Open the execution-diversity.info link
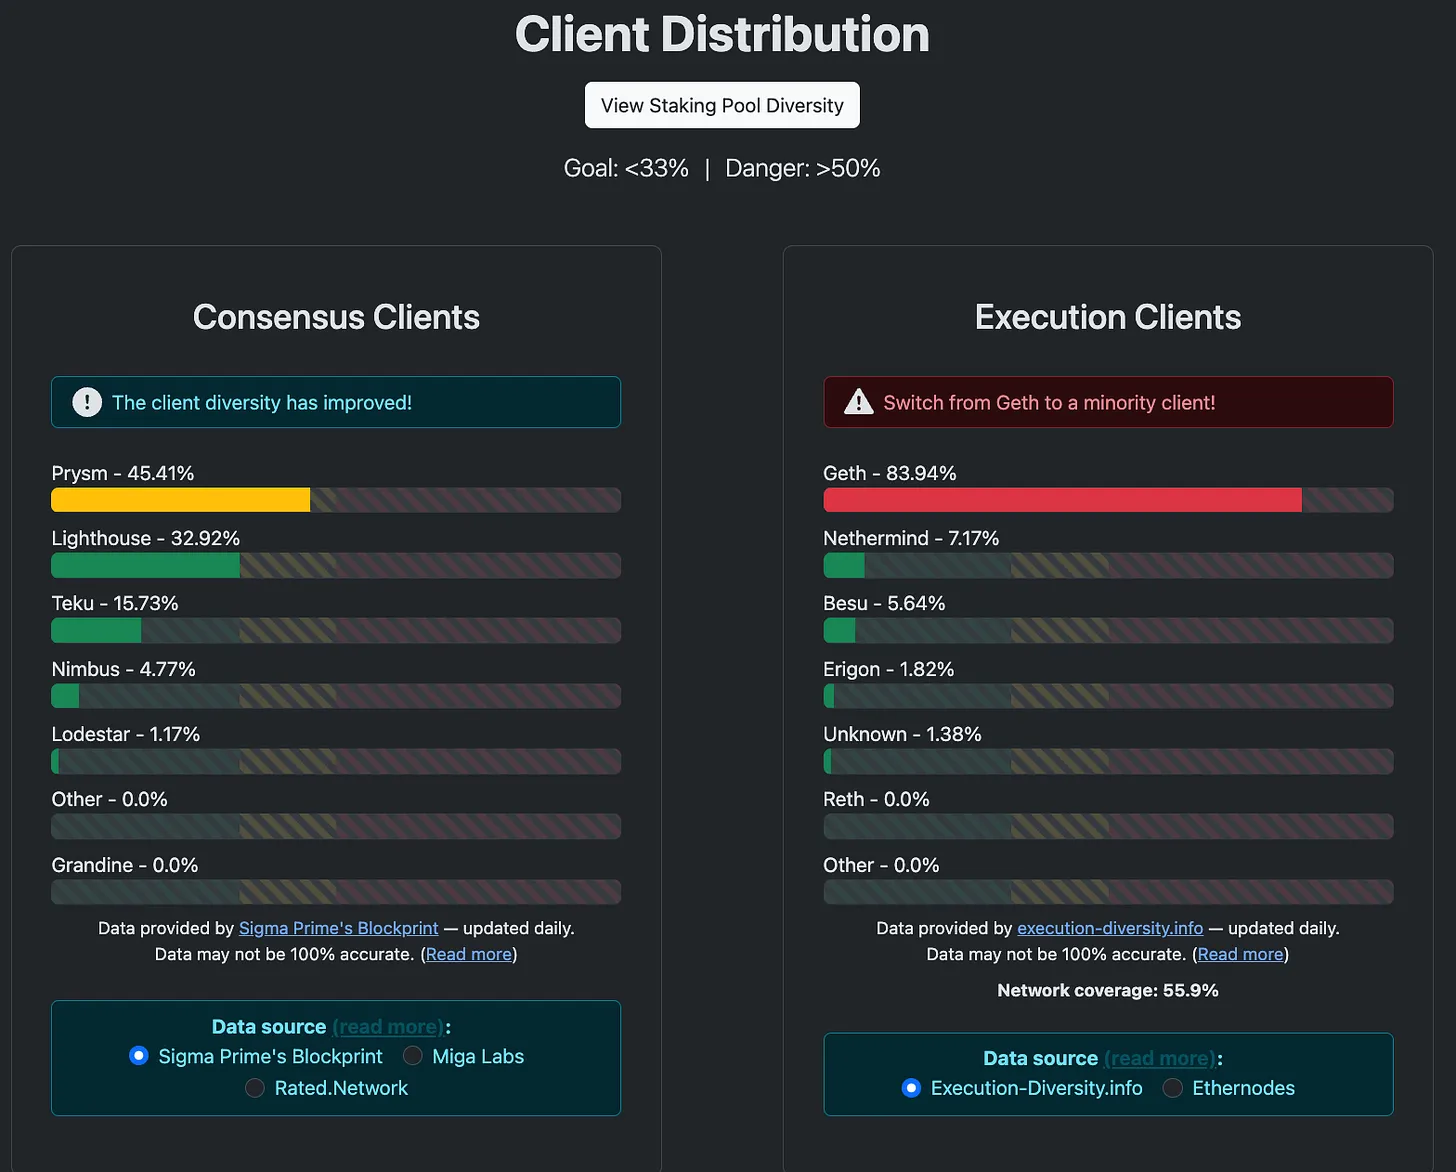The width and height of the screenshot is (1456, 1172). coord(1110,928)
